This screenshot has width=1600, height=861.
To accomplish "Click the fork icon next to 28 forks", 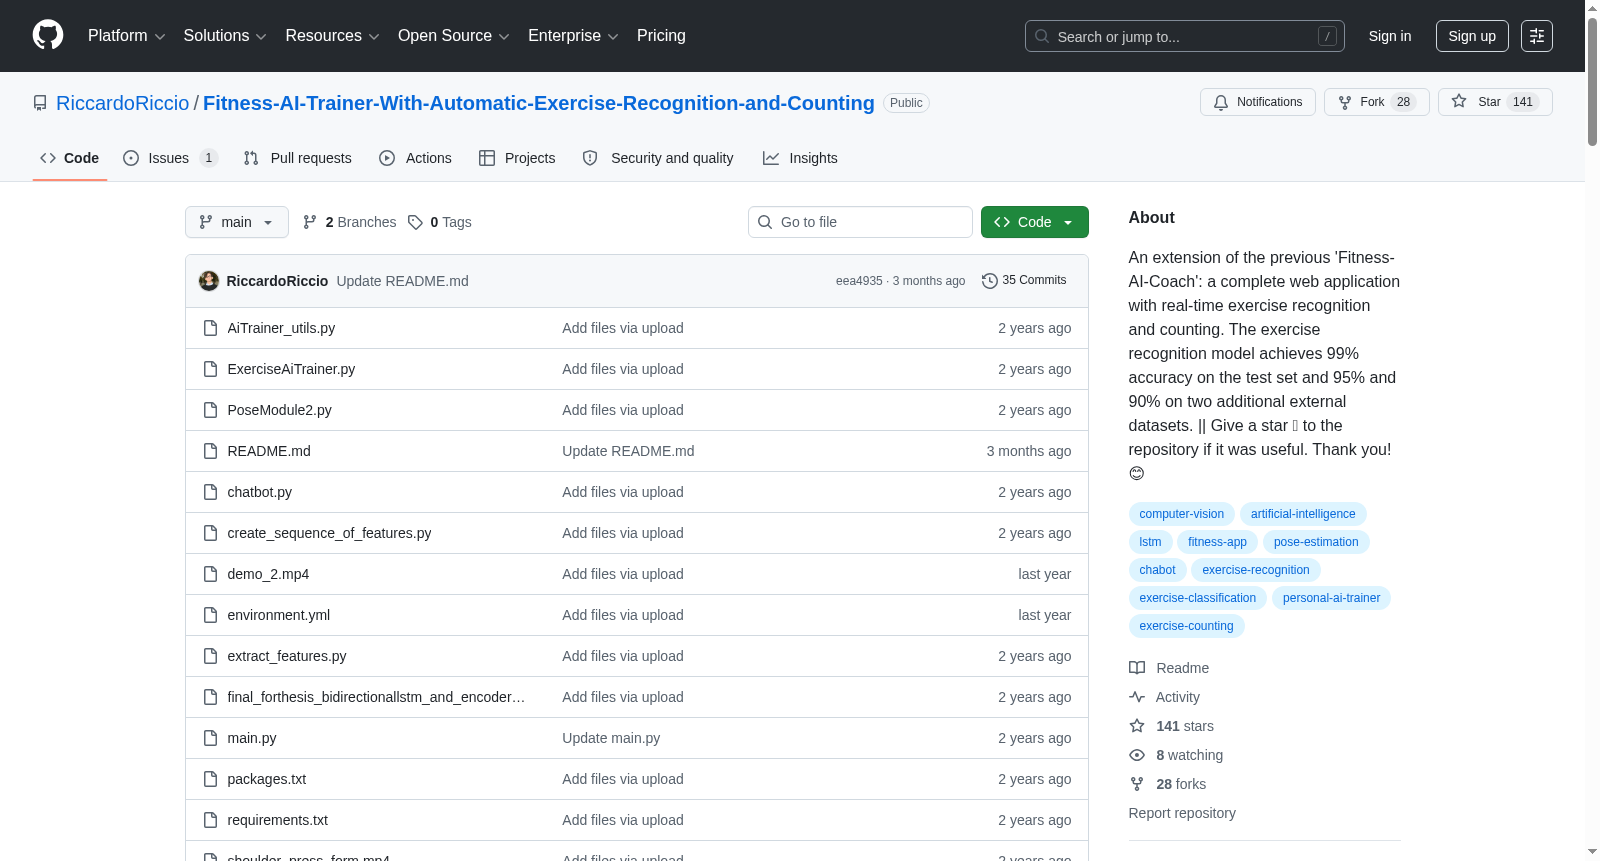I will 1137,784.
